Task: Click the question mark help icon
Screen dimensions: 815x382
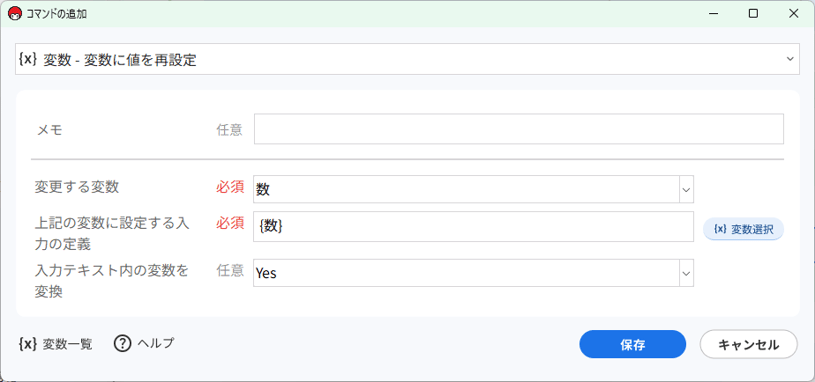Action: point(122,344)
